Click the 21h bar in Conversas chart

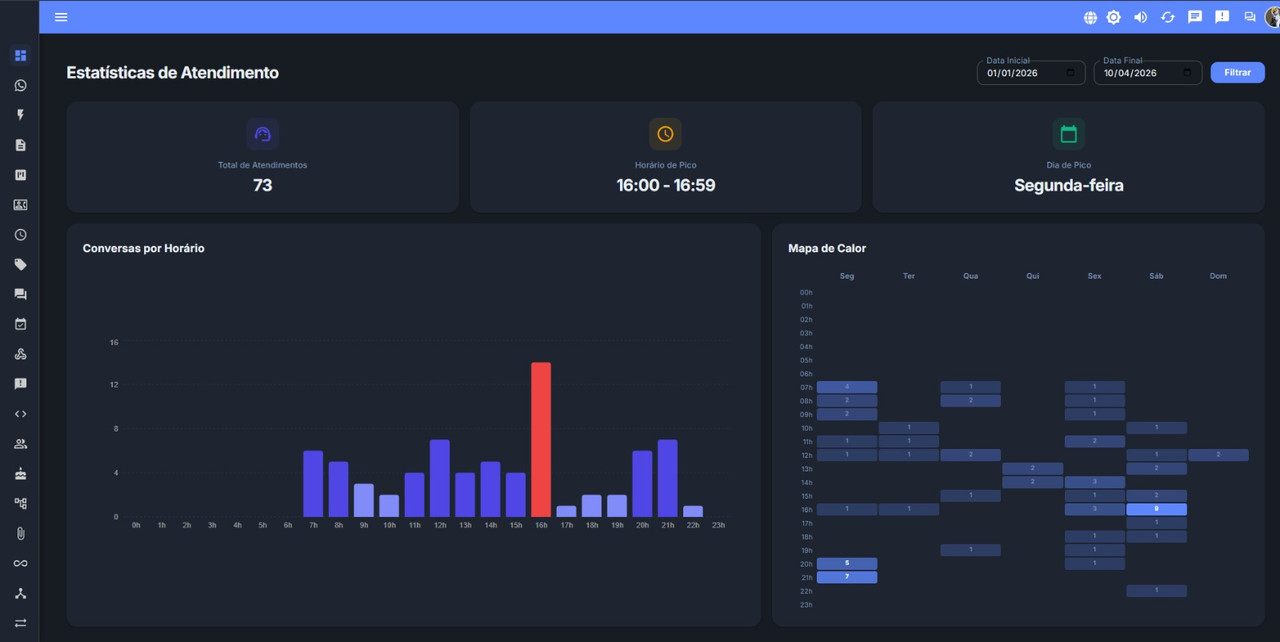tap(668, 478)
